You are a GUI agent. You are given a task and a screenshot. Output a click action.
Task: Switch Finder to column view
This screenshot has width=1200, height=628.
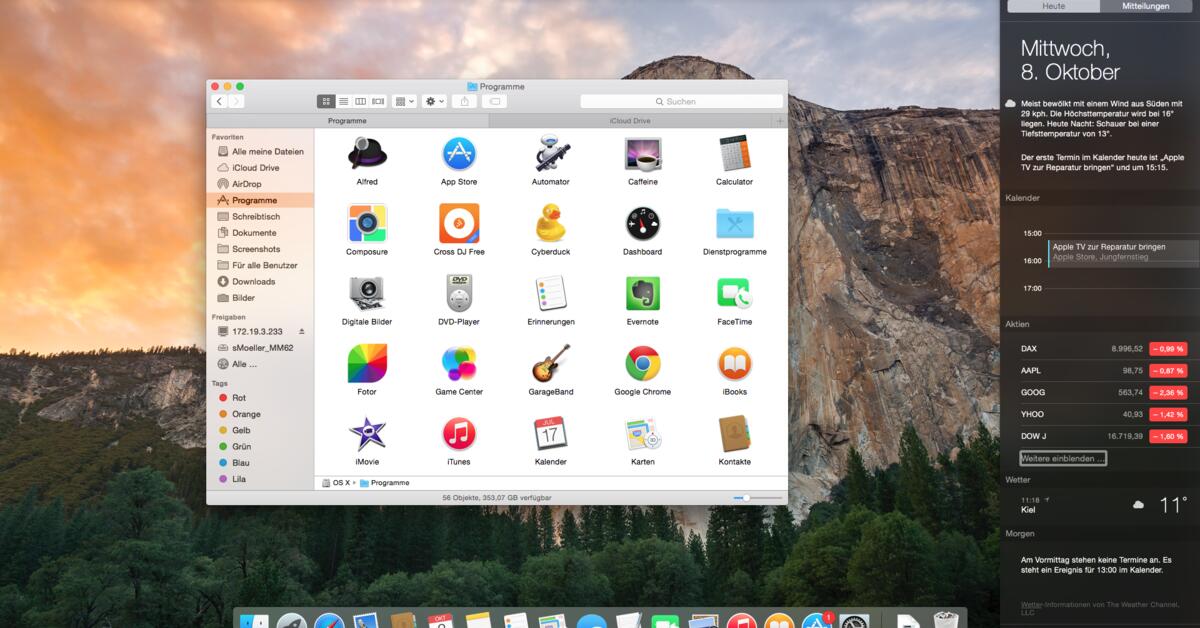pyautogui.click(x=360, y=101)
